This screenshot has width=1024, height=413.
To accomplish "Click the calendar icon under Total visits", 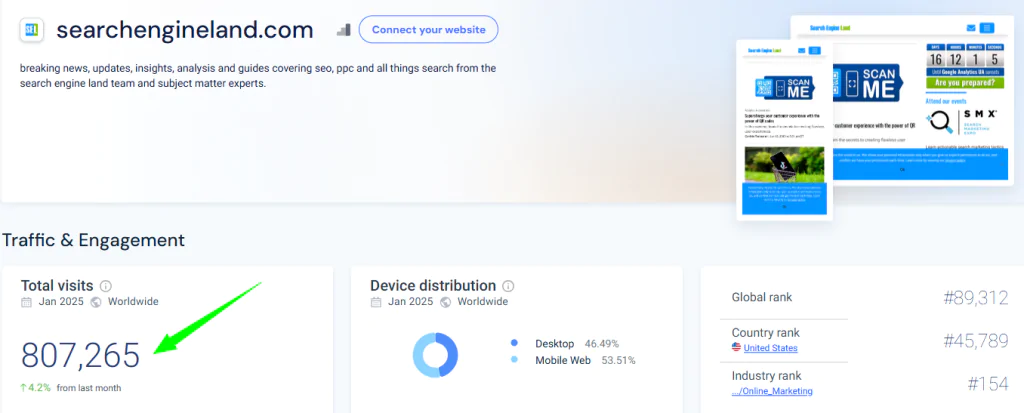I will coord(26,302).
